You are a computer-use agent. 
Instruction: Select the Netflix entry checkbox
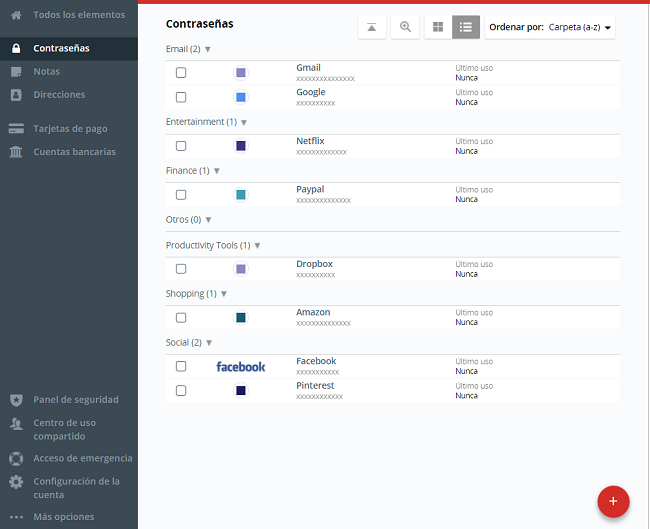pyautogui.click(x=181, y=146)
